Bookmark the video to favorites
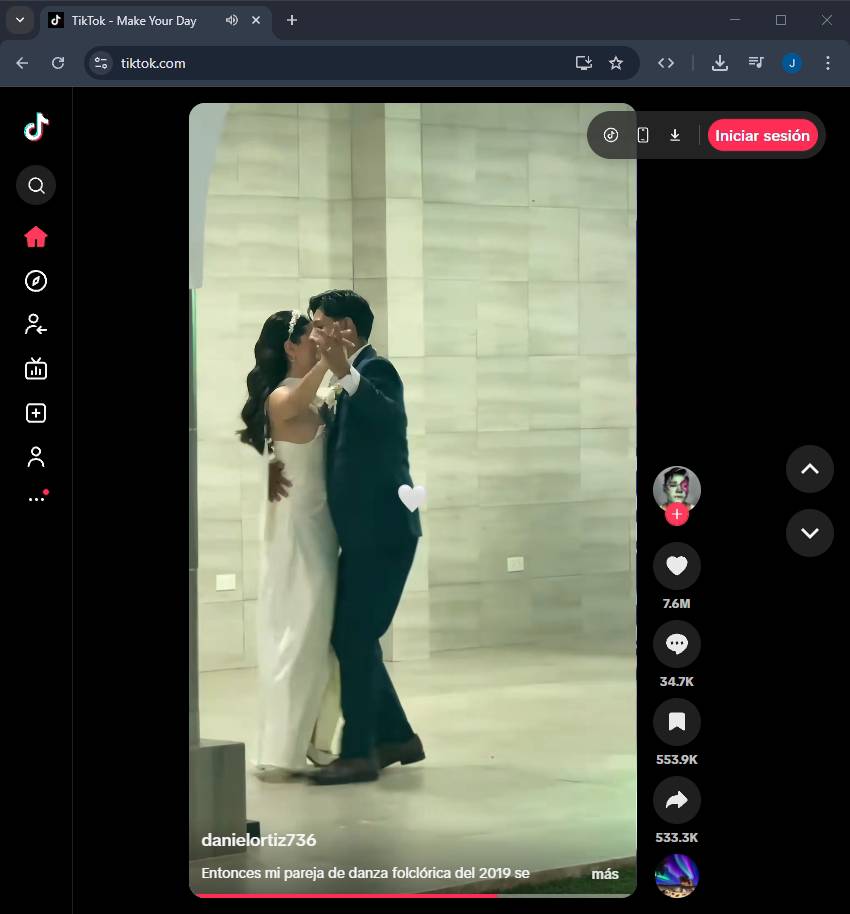The image size is (850, 914). click(x=677, y=722)
